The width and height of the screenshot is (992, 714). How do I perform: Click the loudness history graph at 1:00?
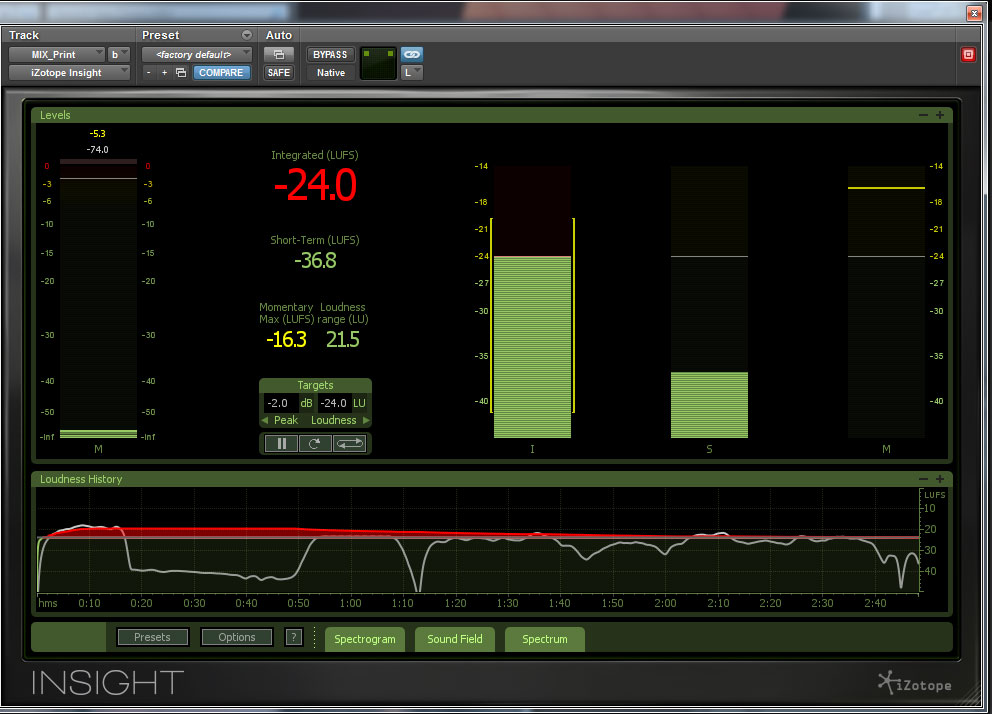point(350,541)
